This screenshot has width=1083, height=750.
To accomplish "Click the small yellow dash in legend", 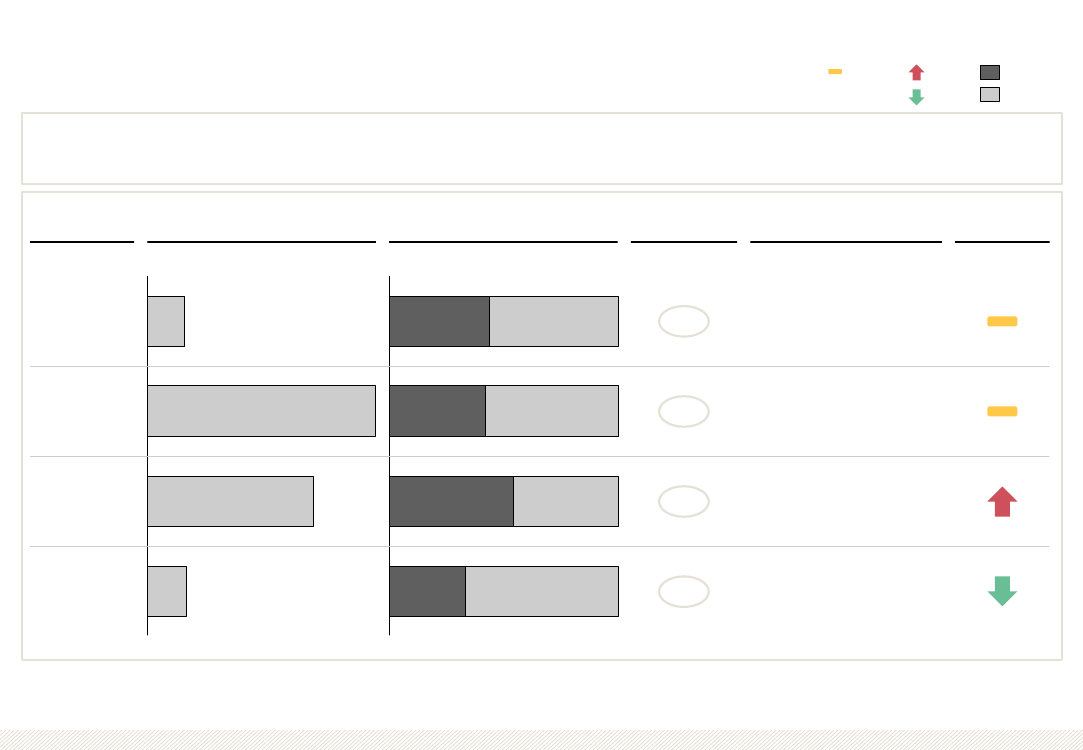I will click(x=835, y=71).
